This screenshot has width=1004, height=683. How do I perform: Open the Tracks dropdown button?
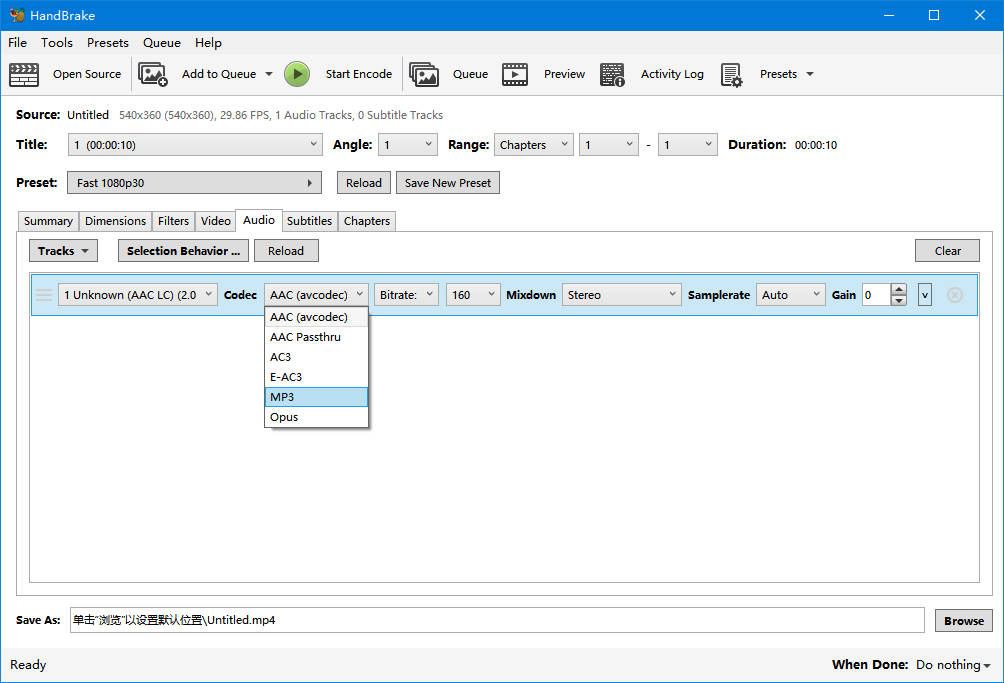[63, 251]
